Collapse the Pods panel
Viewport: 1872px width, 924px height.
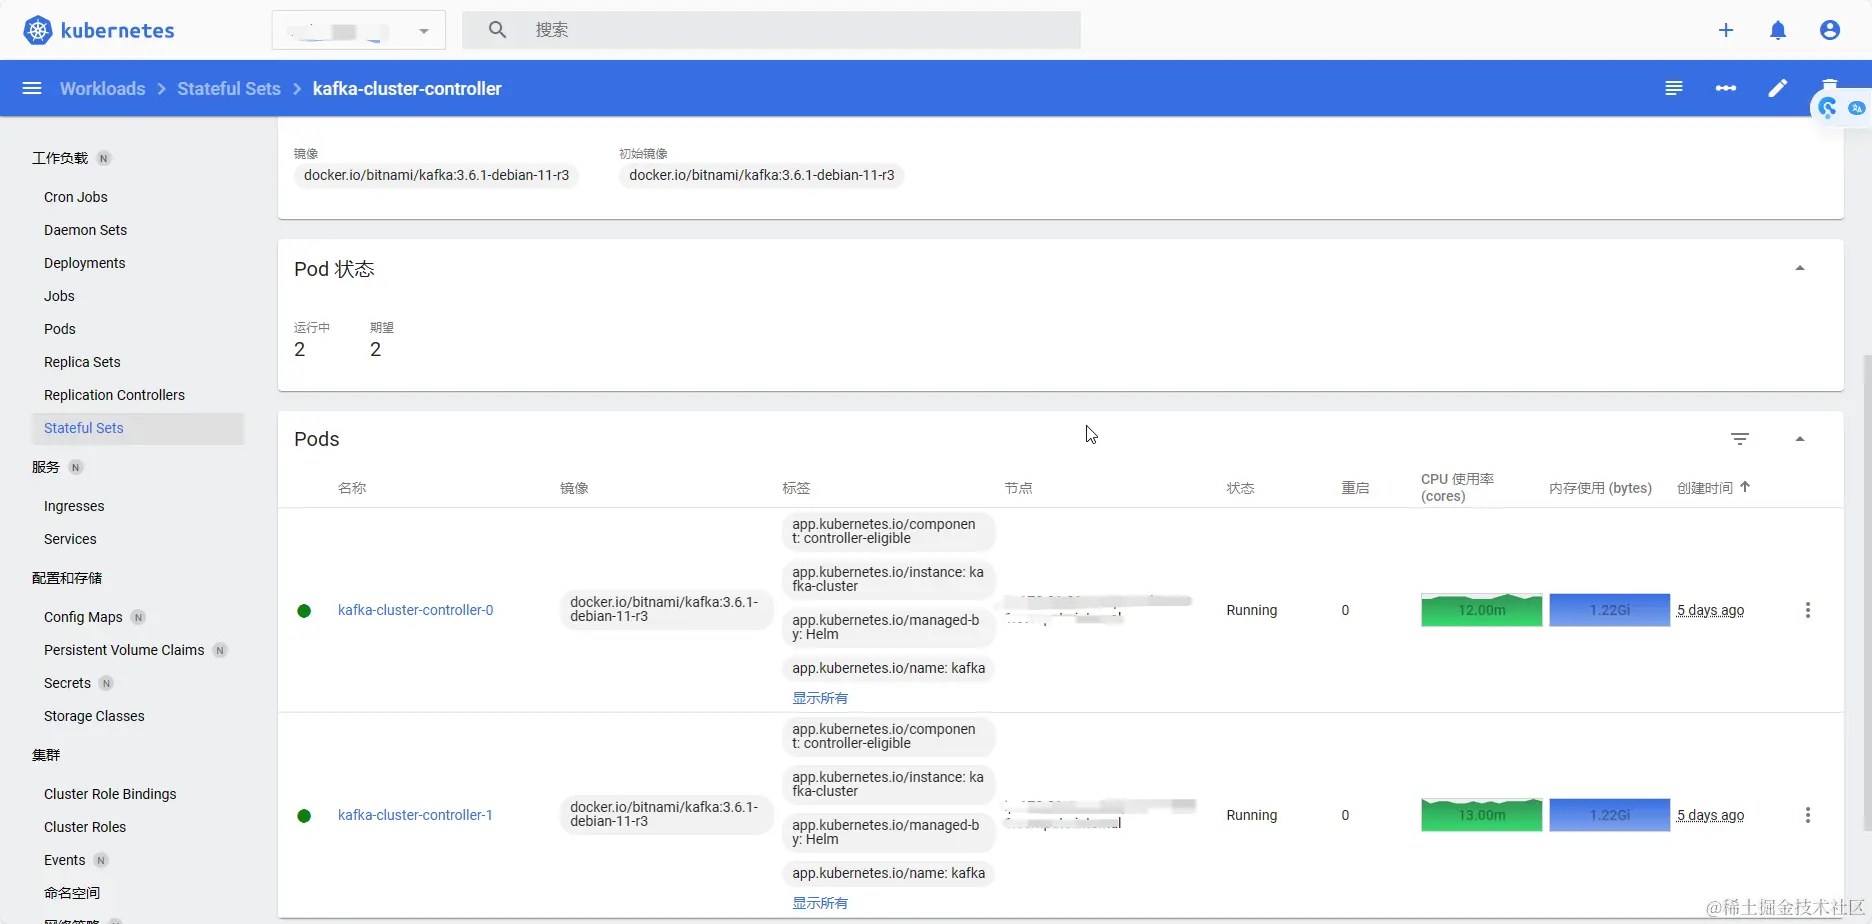1799,438
